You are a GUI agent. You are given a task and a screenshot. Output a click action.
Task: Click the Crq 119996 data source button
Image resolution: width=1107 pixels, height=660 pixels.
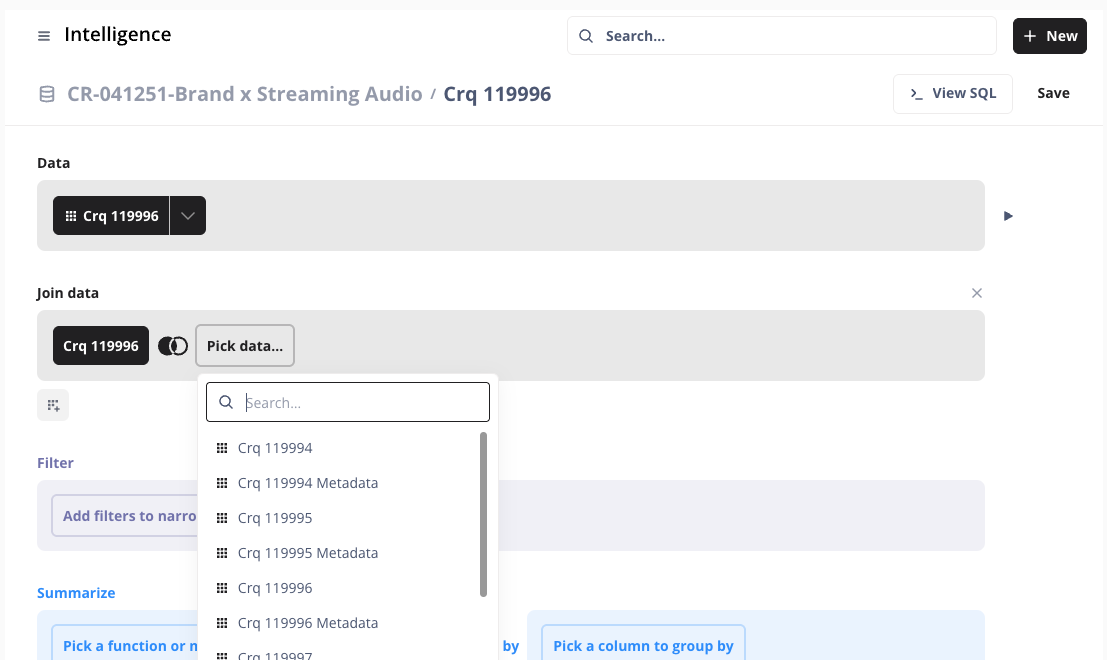[x=111, y=216]
